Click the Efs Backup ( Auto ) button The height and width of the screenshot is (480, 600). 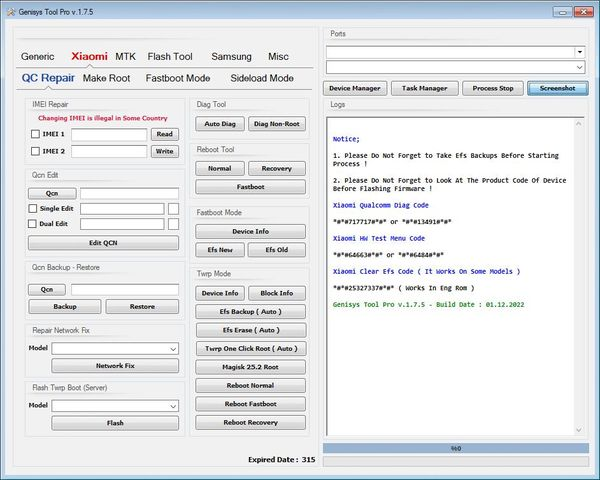pyautogui.click(x=250, y=312)
